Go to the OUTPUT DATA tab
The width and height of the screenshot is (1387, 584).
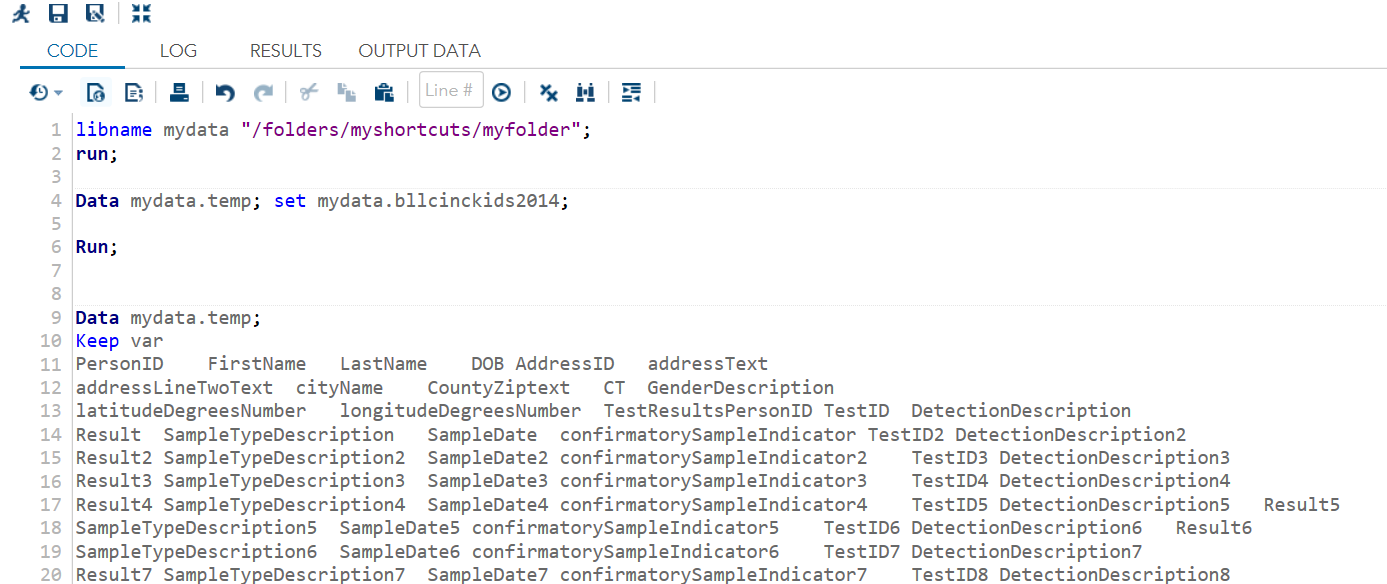pyautogui.click(x=419, y=51)
